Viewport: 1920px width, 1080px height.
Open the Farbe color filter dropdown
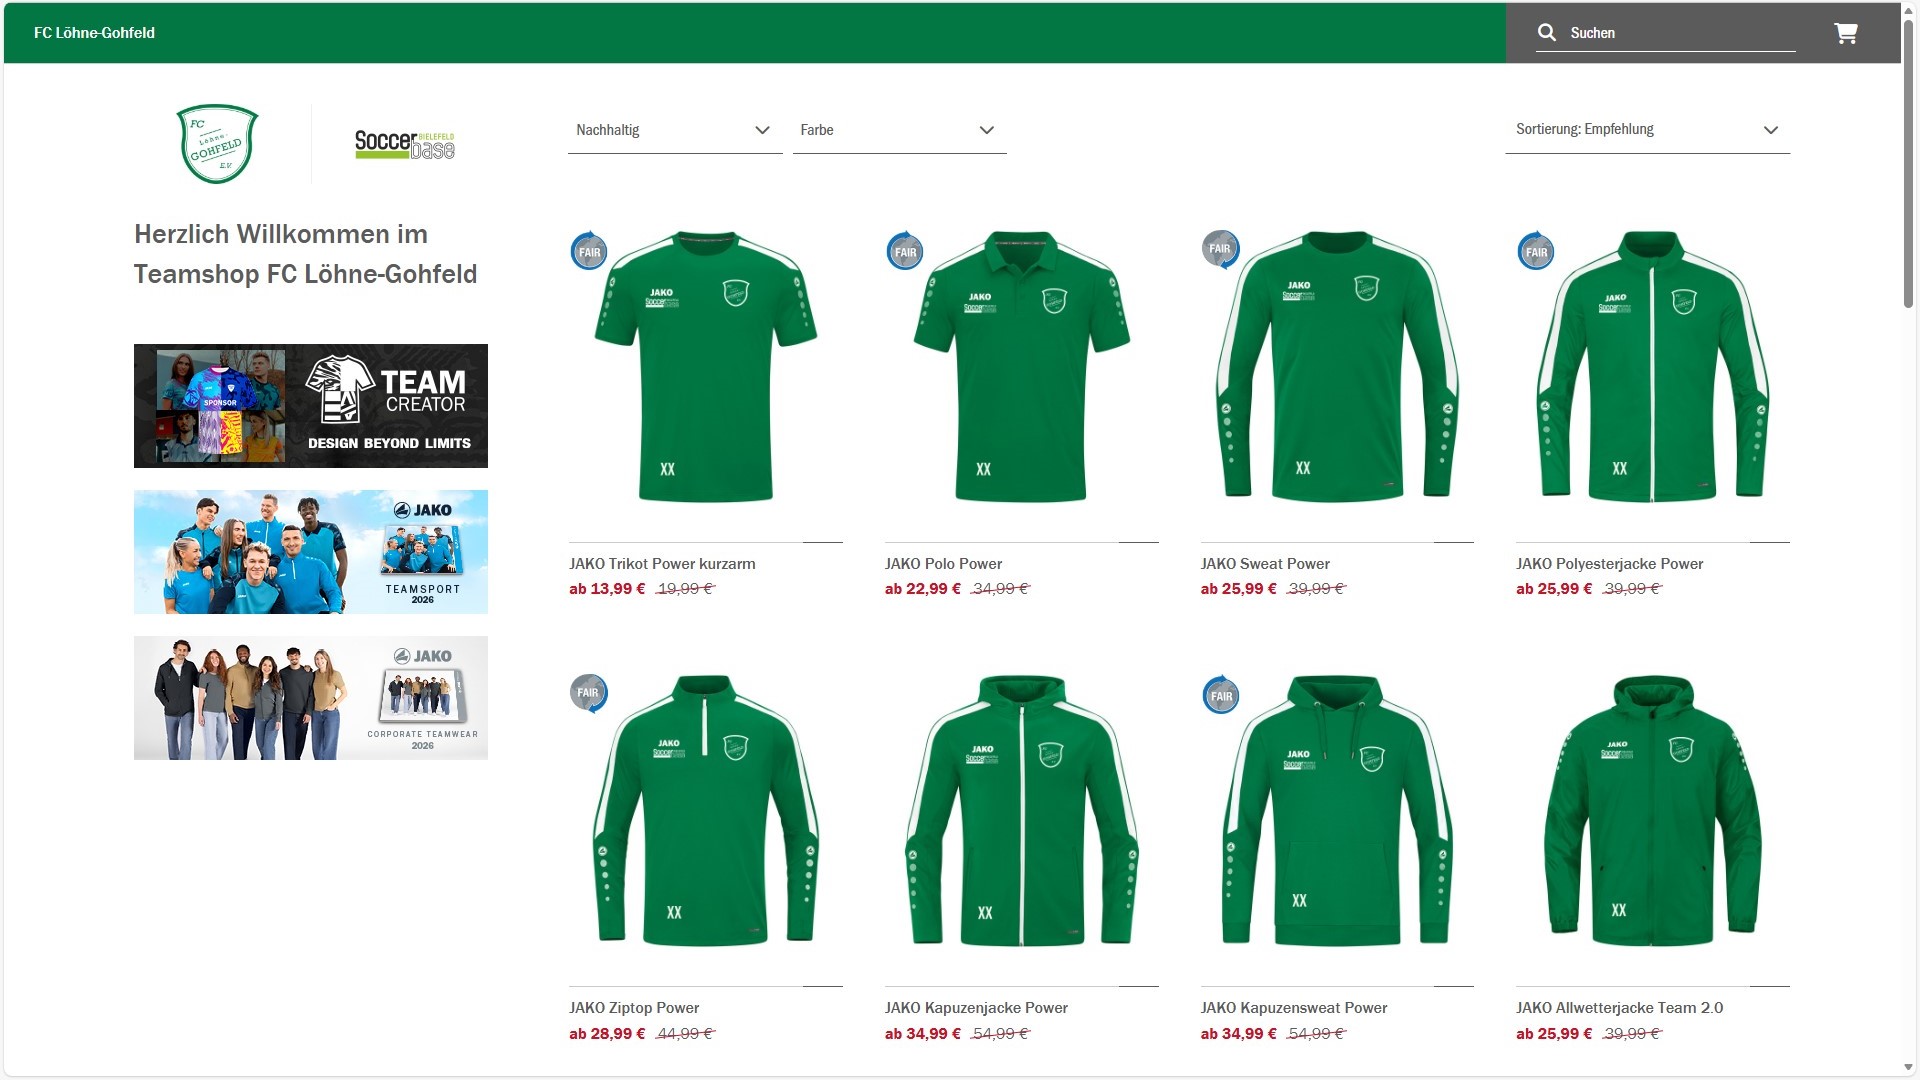tap(898, 130)
